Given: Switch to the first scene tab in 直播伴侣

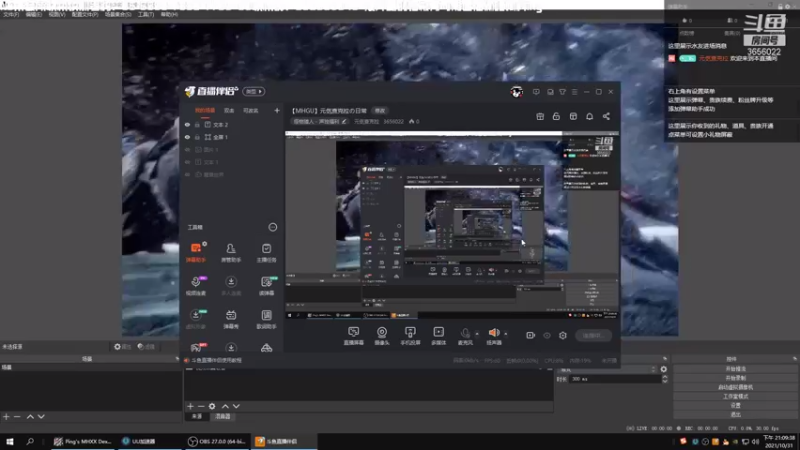Looking at the screenshot, I should [205, 110].
